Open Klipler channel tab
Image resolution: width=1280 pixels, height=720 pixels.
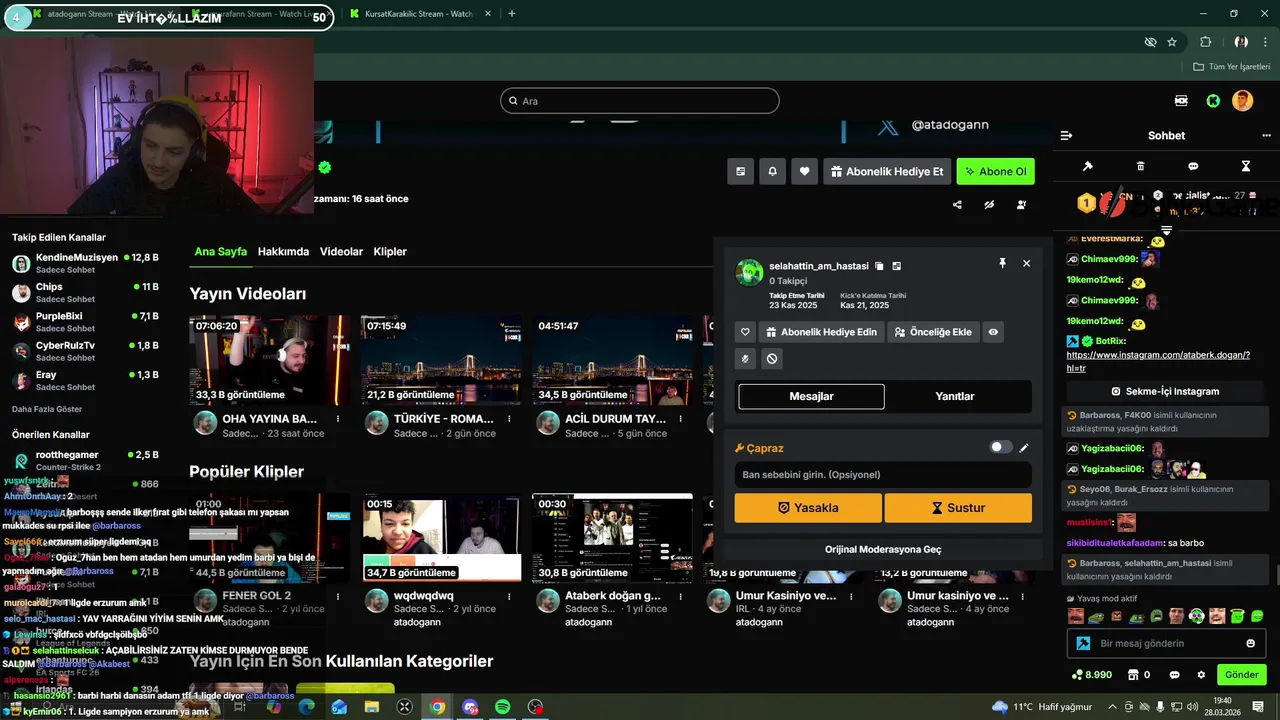(390, 252)
